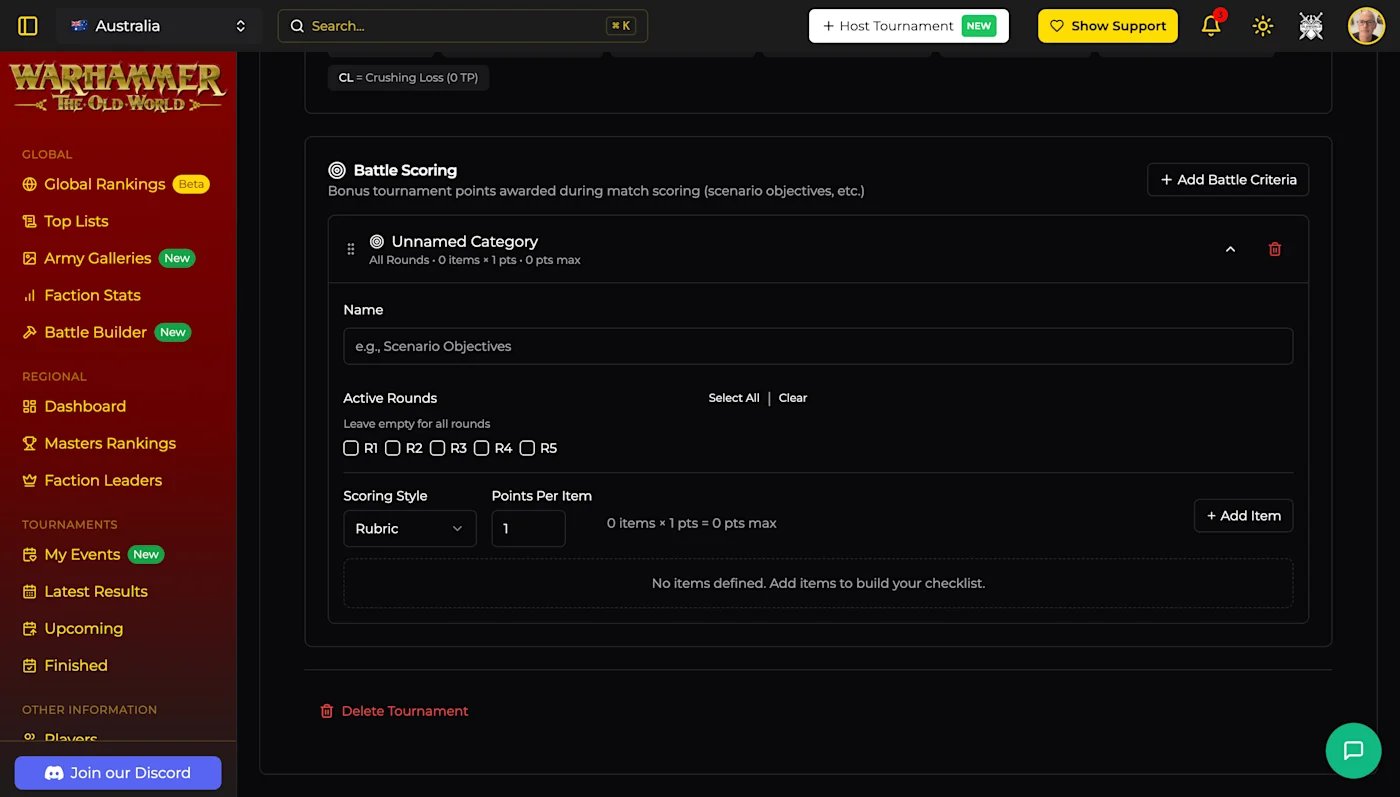This screenshot has width=1400, height=797.
Task: Open Army Galleries
Action: tap(97, 258)
